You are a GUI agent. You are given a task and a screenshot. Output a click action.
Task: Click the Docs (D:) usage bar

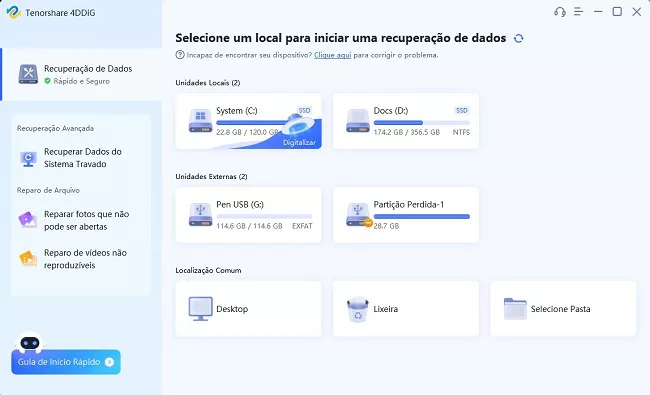pos(422,123)
